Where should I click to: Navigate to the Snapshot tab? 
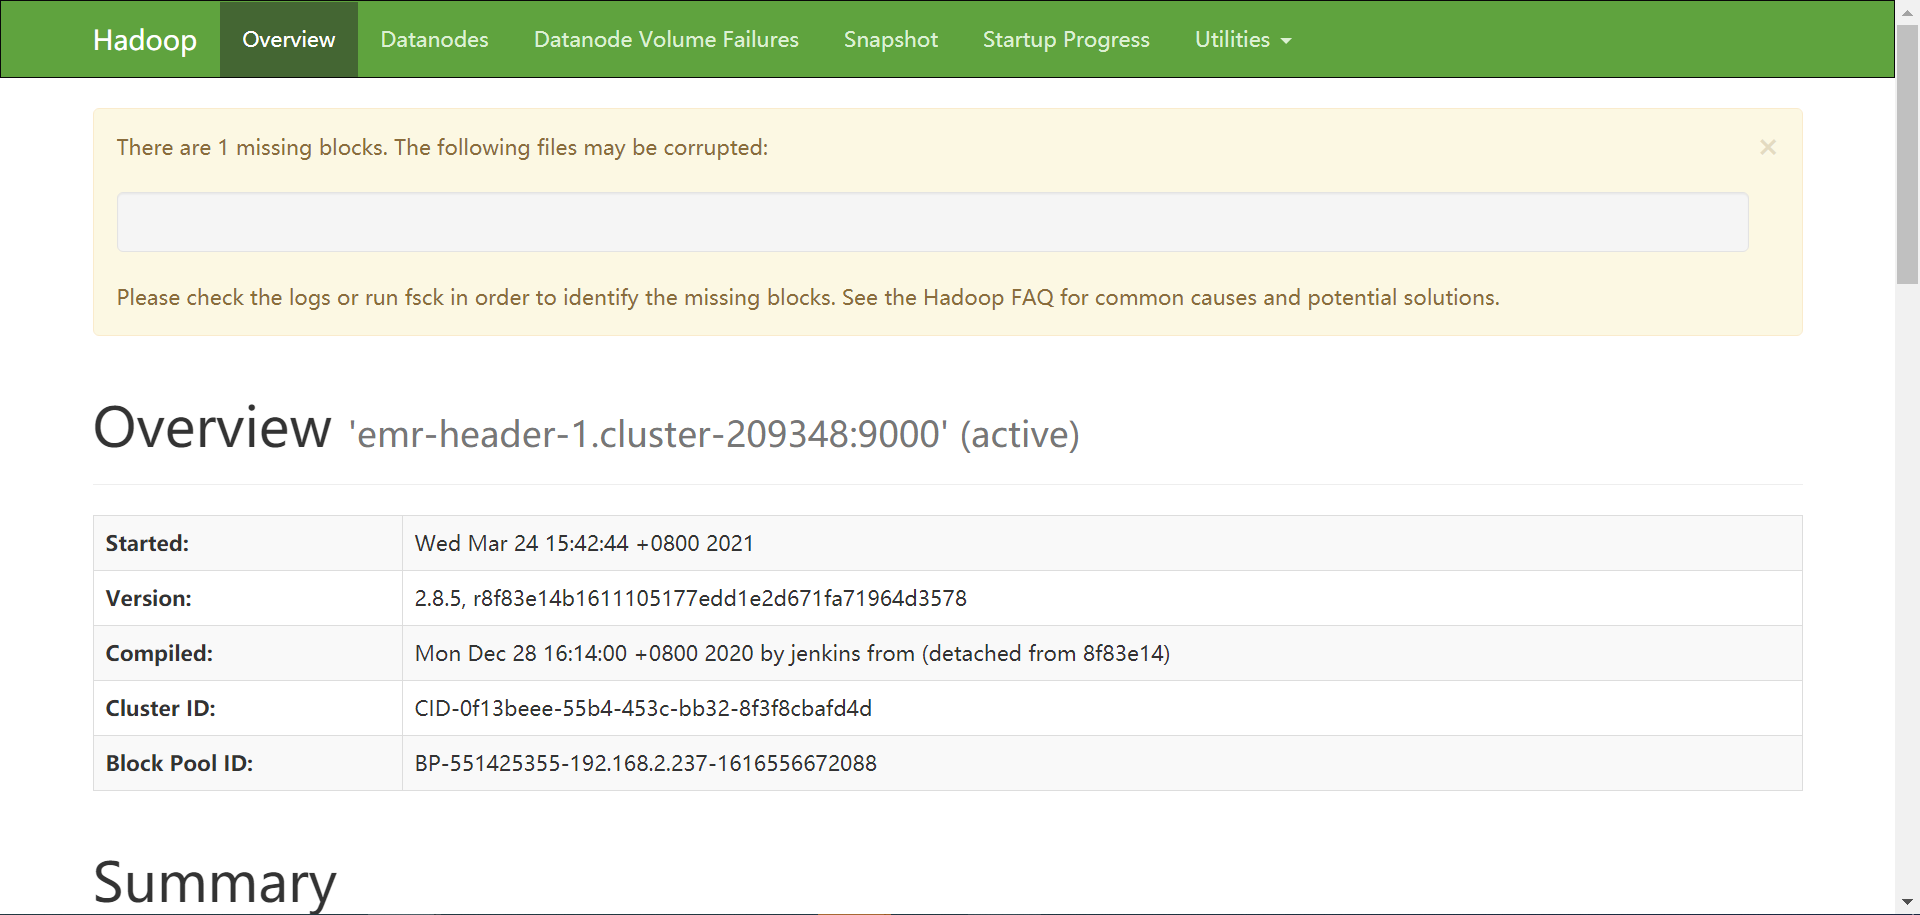click(x=890, y=39)
